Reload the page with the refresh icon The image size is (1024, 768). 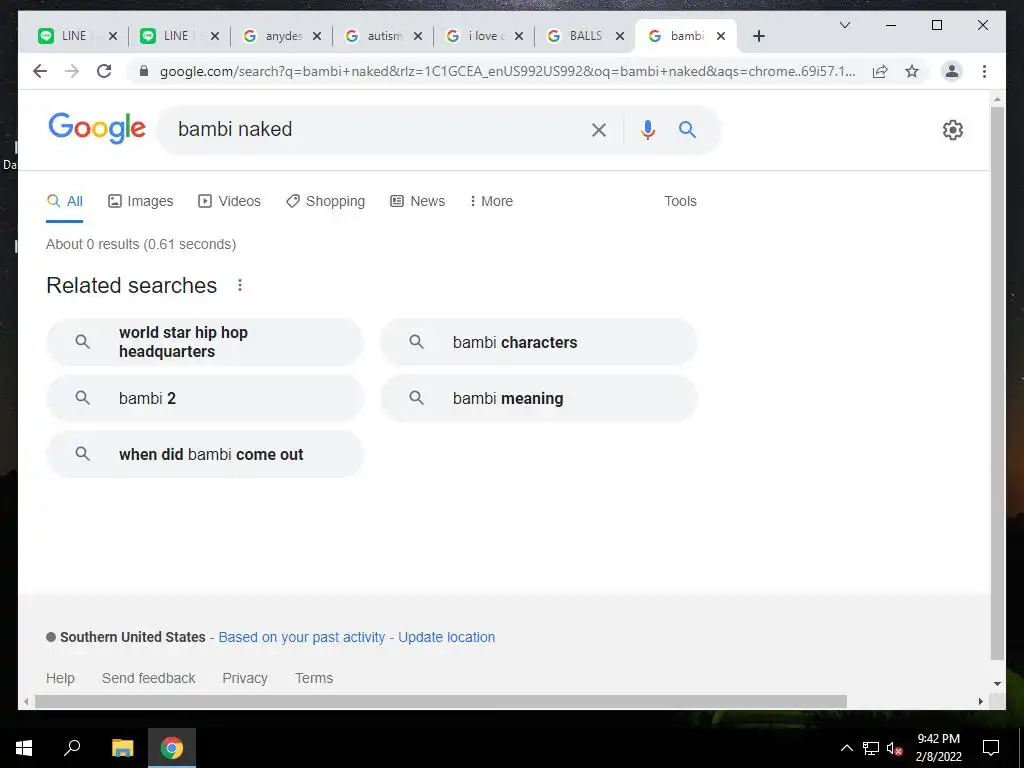tap(104, 71)
